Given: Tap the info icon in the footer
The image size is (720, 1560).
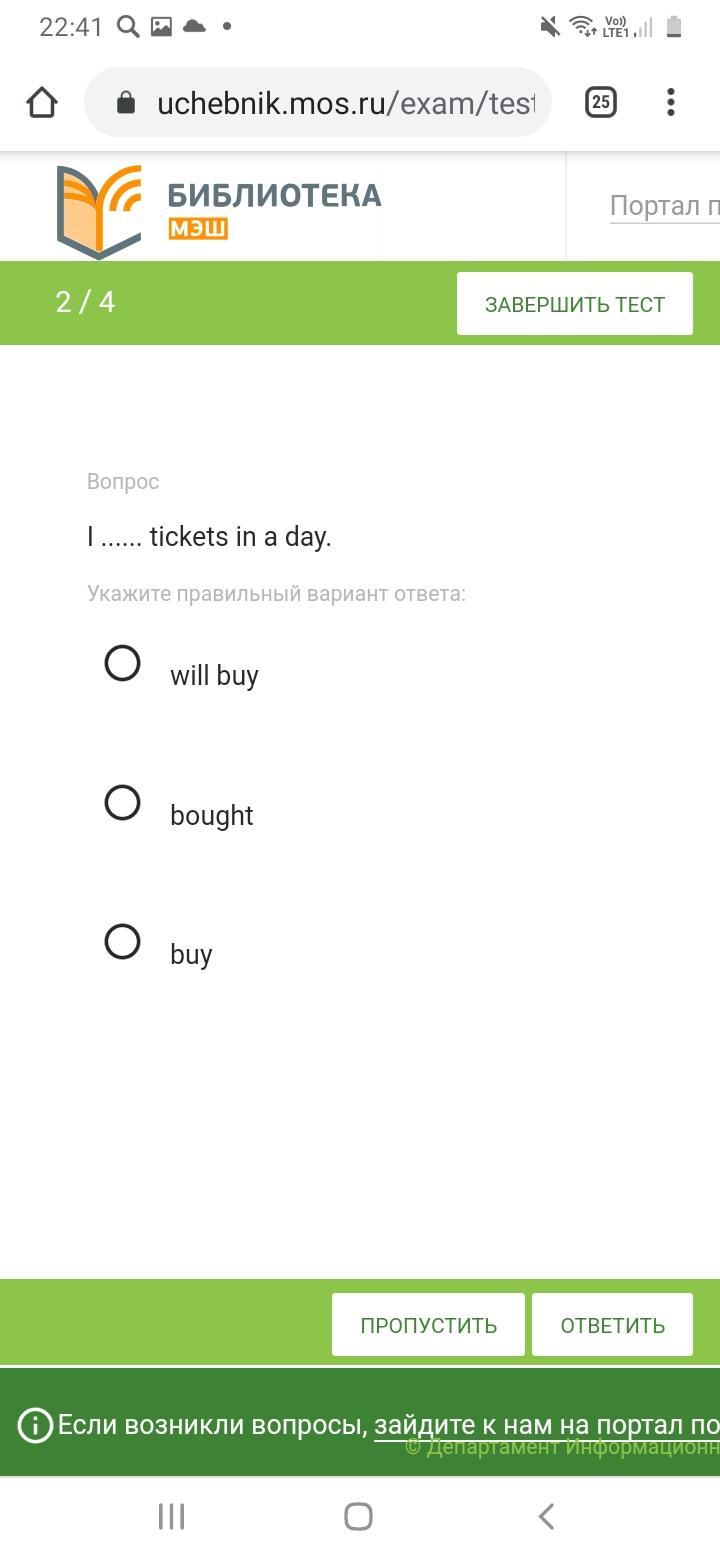Looking at the screenshot, I should (x=35, y=1425).
